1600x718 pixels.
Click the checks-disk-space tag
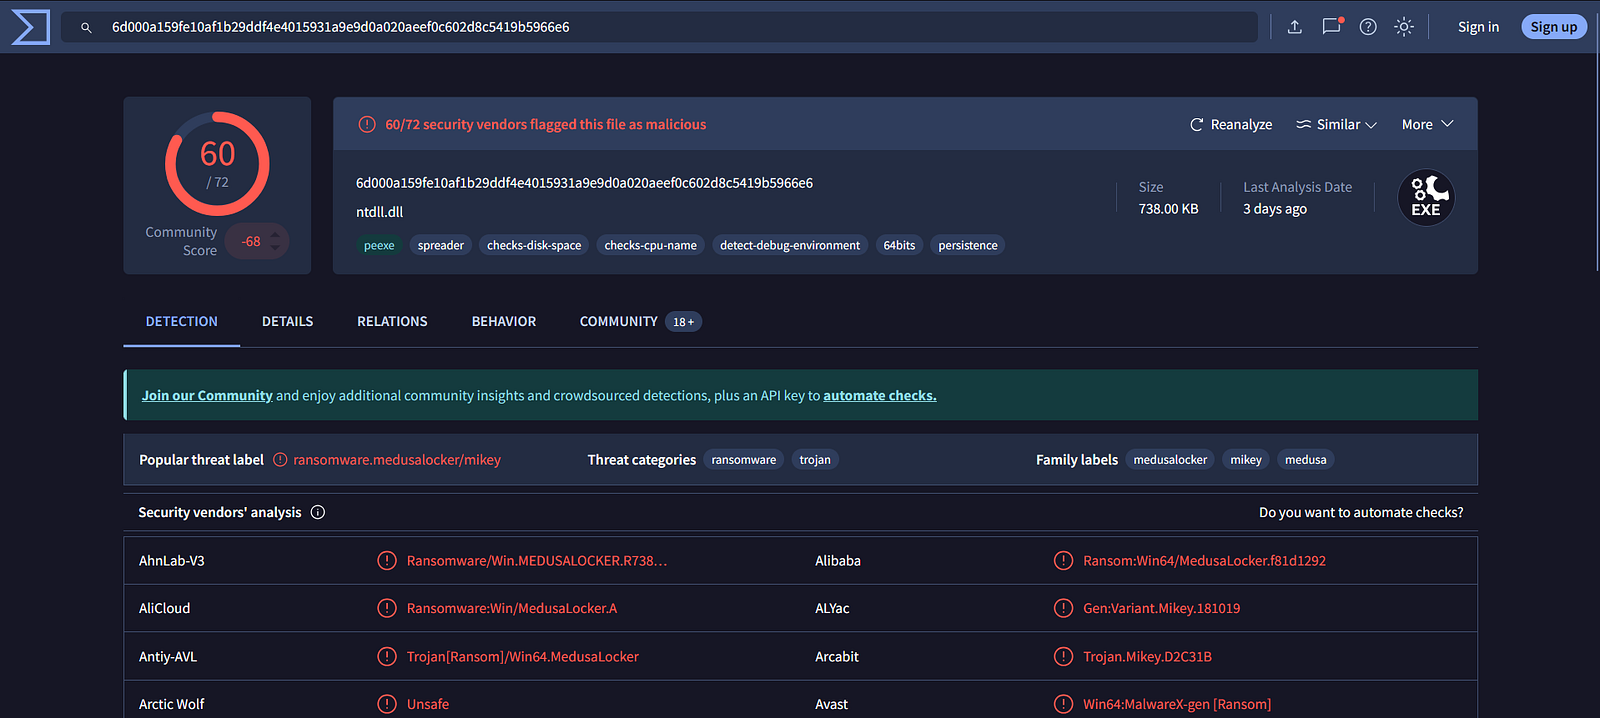click(534, 245)
